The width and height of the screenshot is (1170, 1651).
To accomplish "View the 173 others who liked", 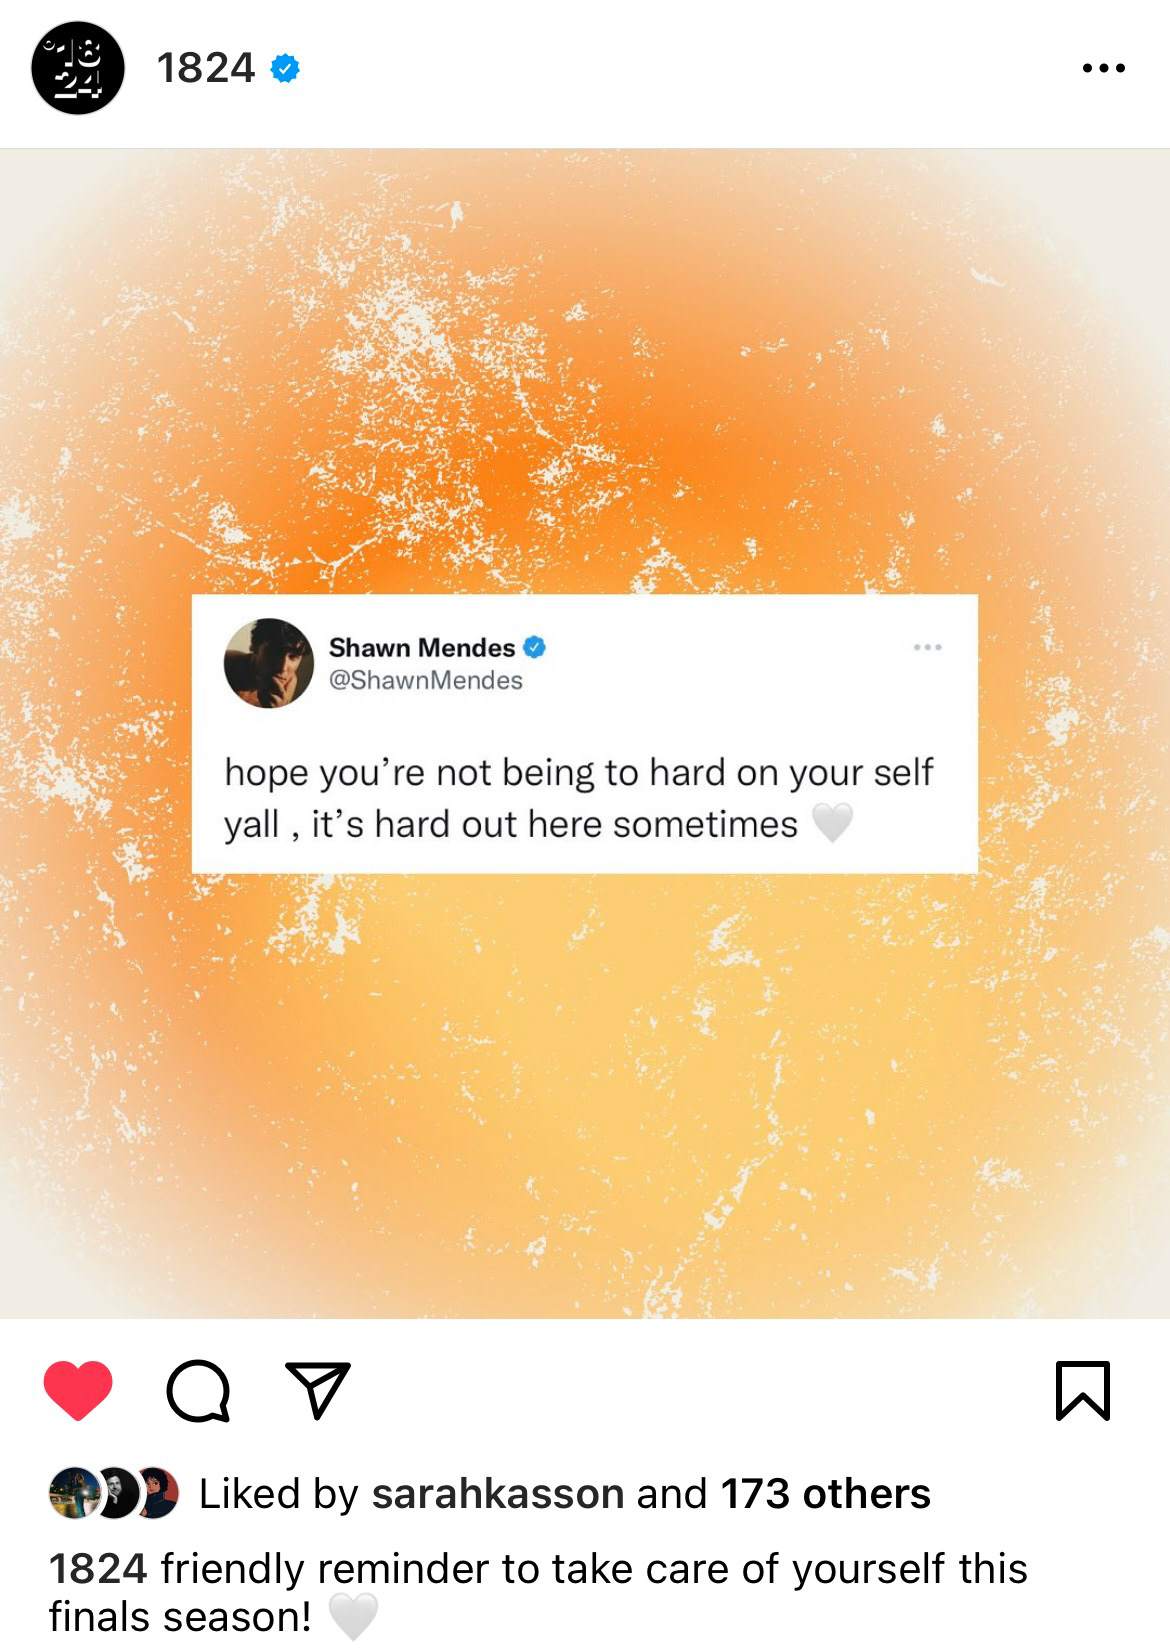I will 826,1494.
